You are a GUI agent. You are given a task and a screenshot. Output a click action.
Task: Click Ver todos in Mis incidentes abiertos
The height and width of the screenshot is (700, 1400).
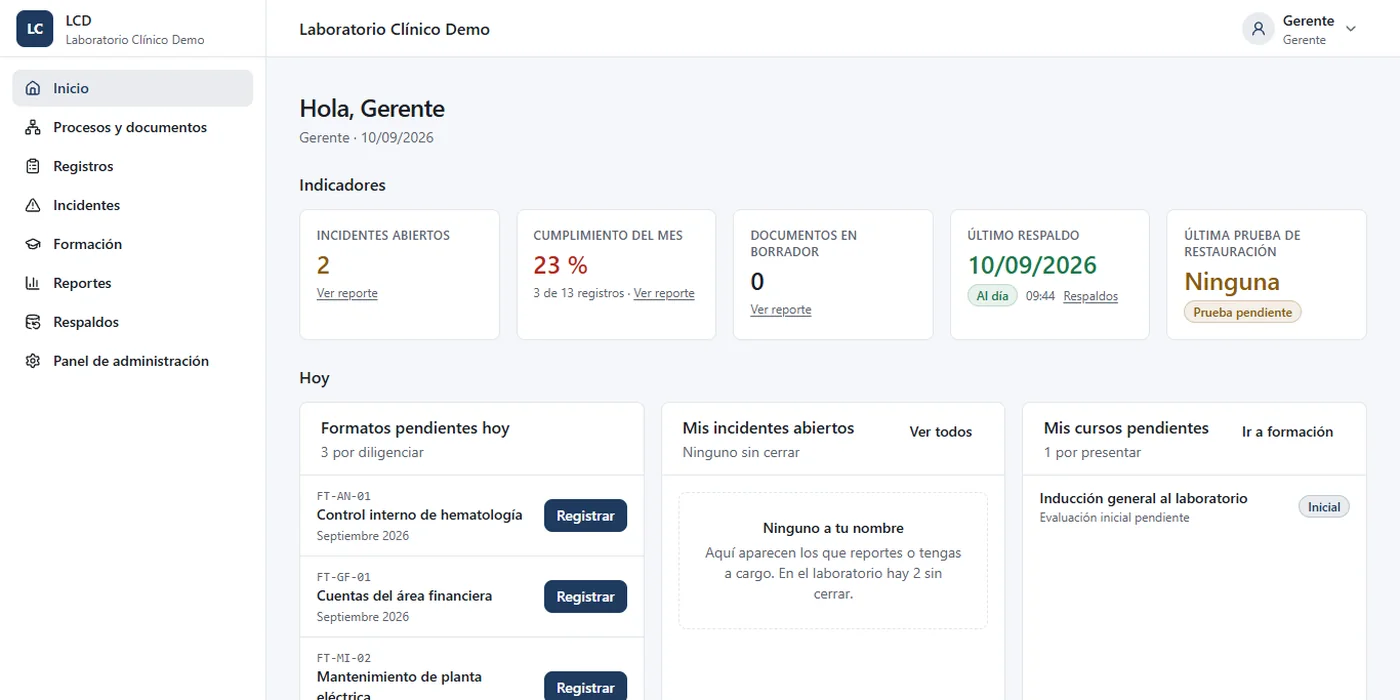(941, 432)
